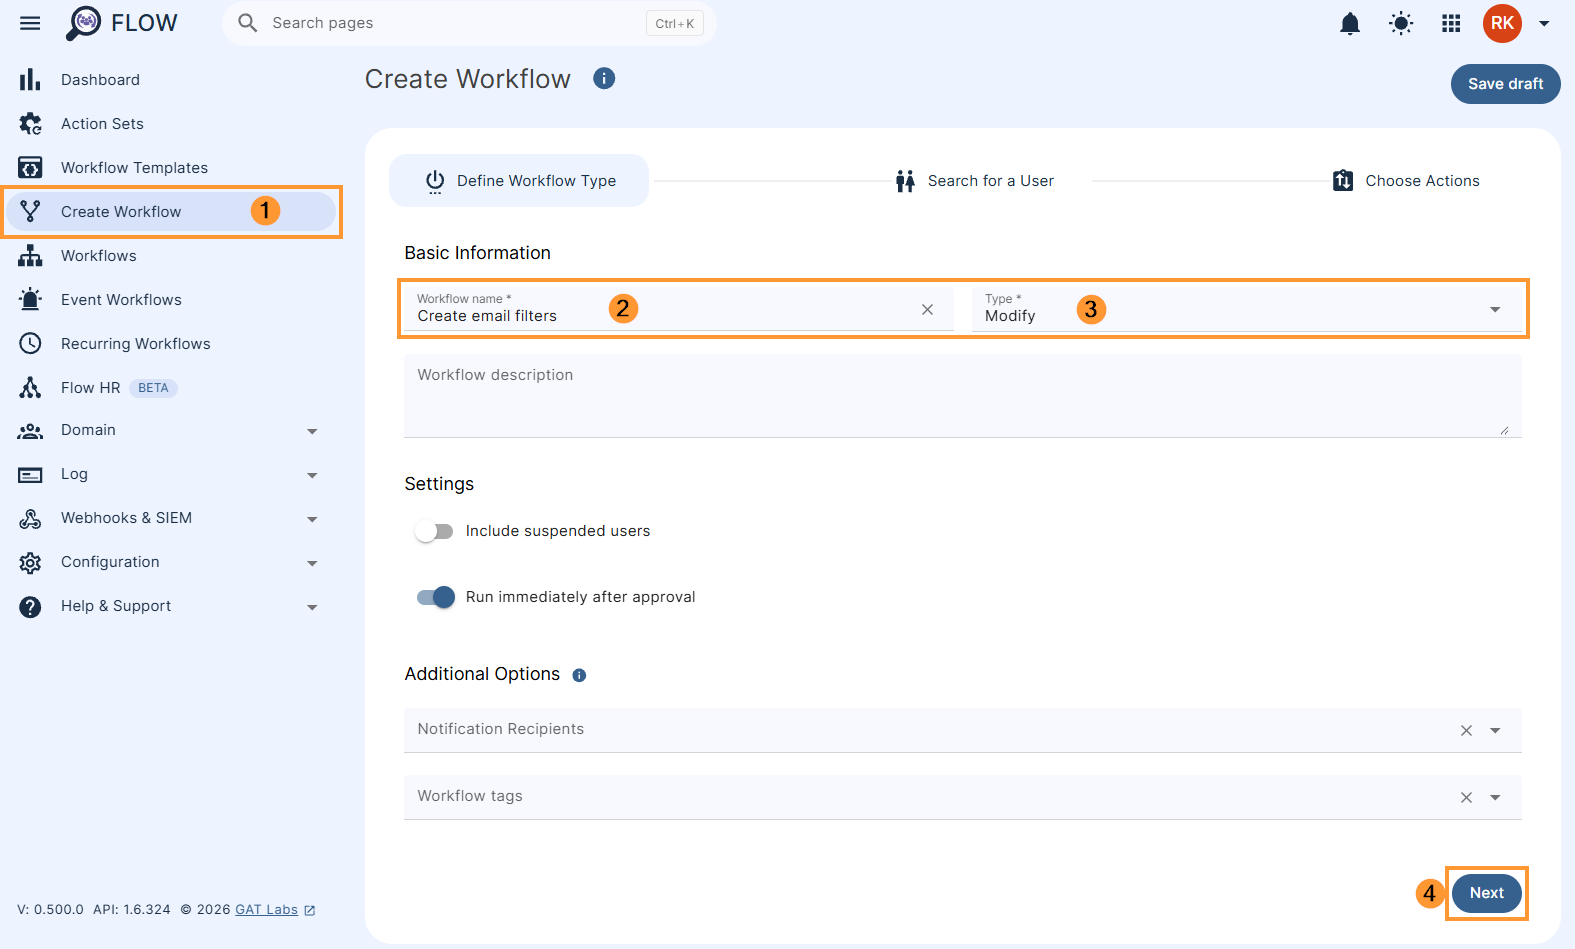Click the Save draft button
Viewport: 1575px width, 949px height.
[1505, 84]
